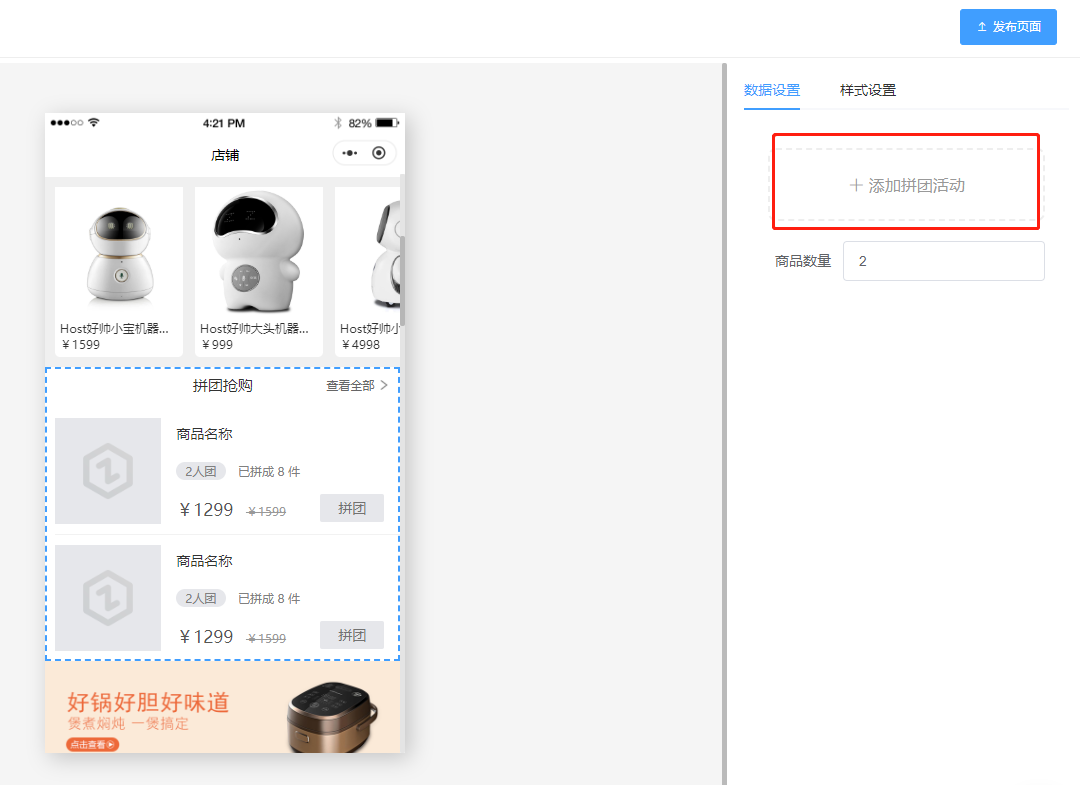Click the mini-program close circle icon
Screen dimensions: 1080x785
pyautogui.click(x=379, y=153)
